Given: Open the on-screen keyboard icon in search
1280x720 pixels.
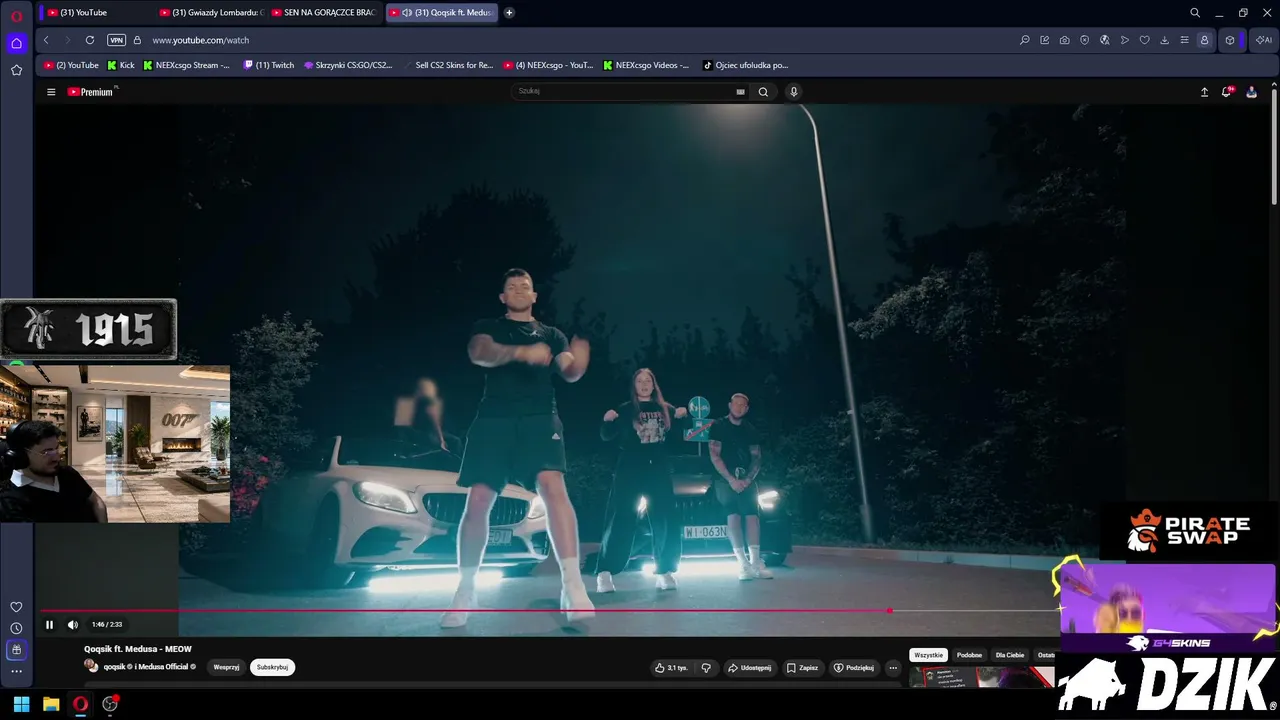Looking at the screenshot, I should pyautogui.click(x=740, y=92).
